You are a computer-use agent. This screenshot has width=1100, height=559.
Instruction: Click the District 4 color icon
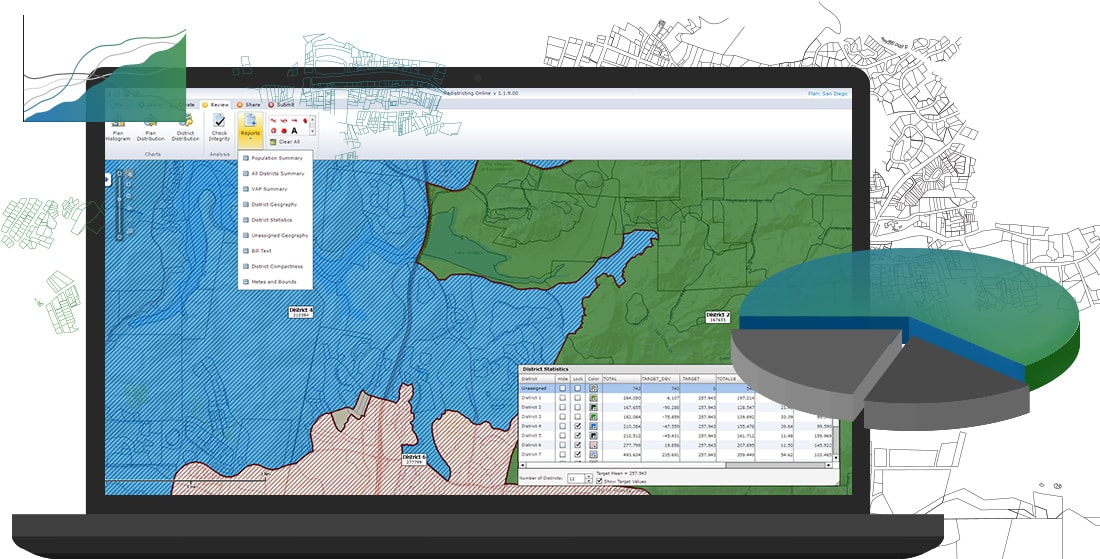point(593,426)
